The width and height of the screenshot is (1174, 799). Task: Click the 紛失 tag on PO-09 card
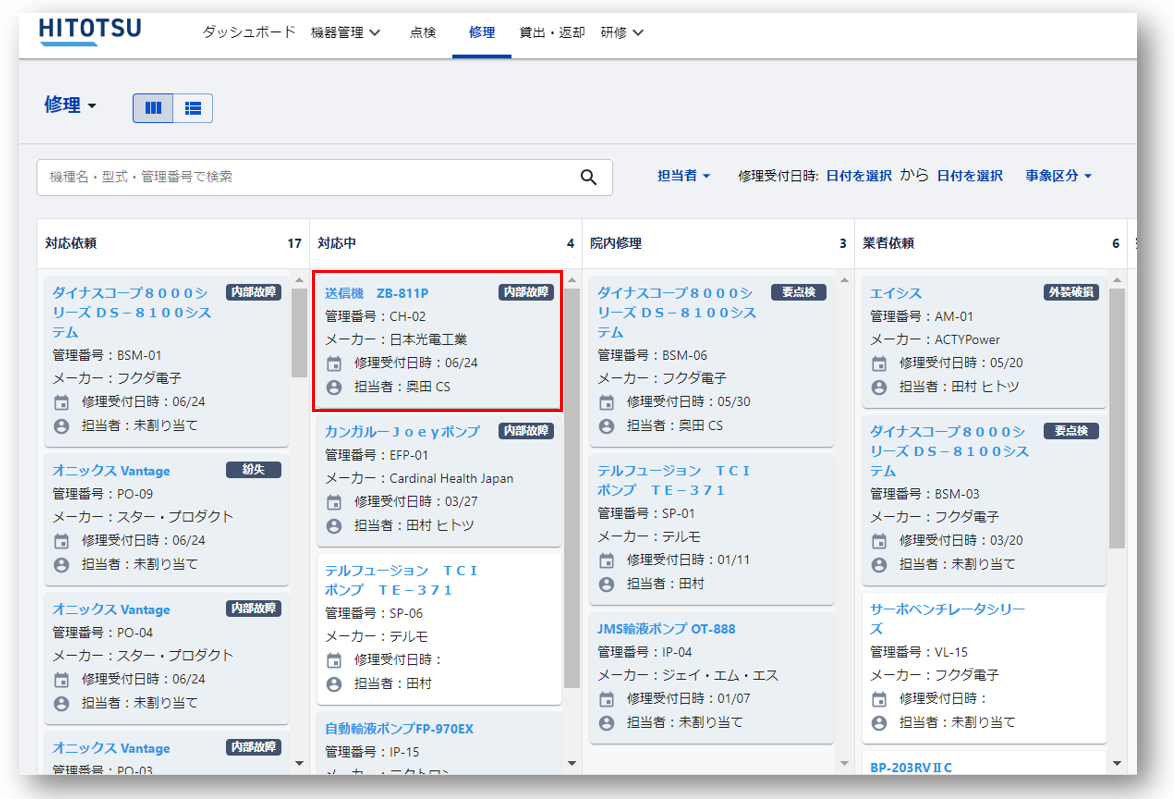coord(254,470)
